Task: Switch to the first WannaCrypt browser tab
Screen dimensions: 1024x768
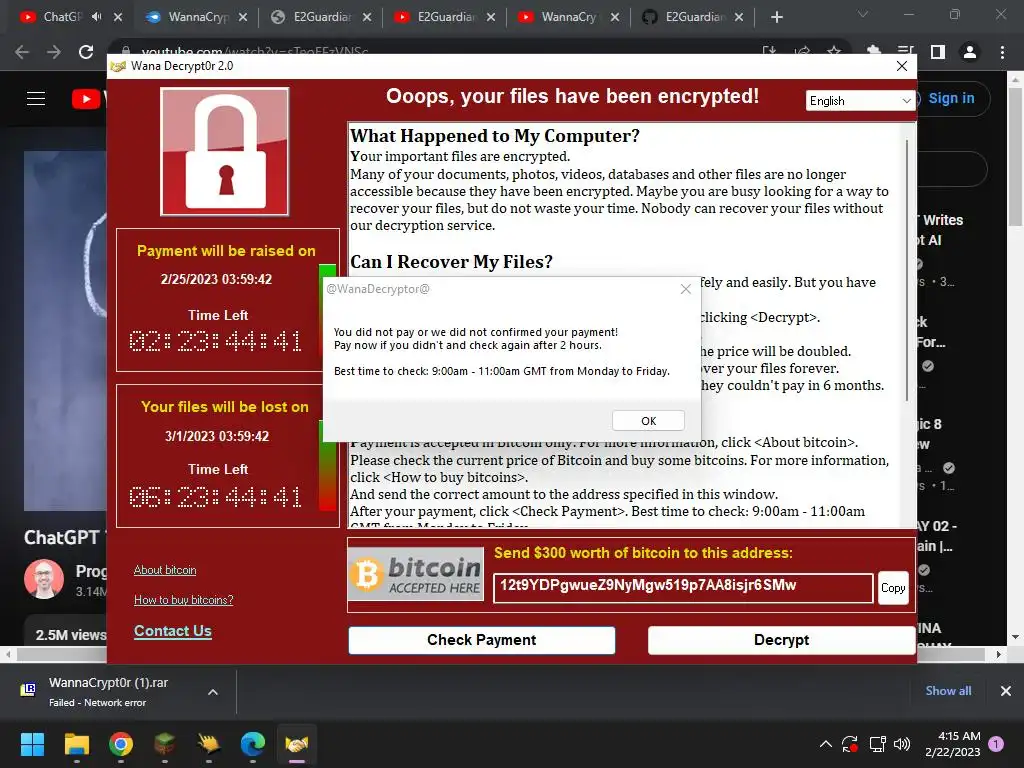Action: (197, 17)
